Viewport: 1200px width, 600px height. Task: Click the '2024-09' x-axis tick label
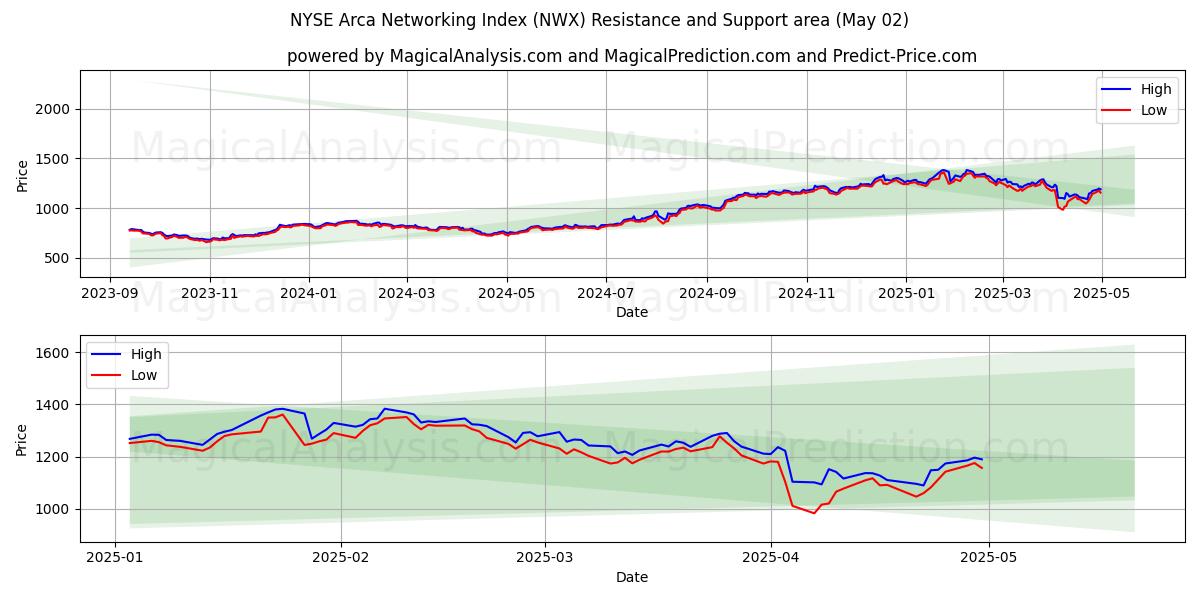(706, 293)
